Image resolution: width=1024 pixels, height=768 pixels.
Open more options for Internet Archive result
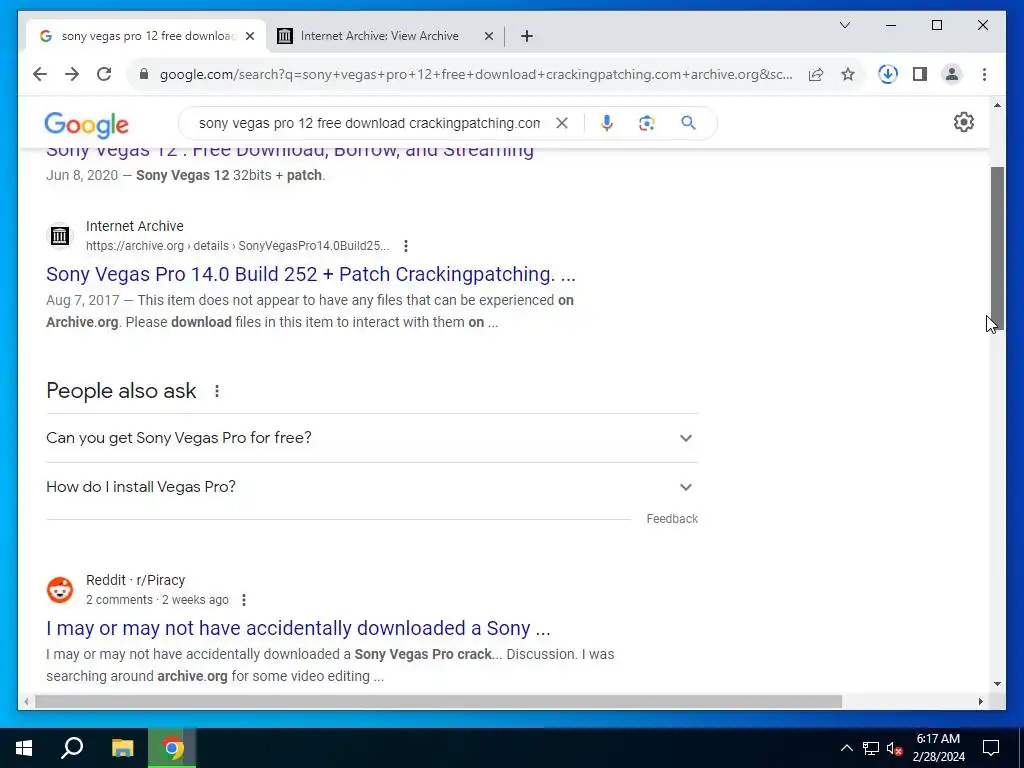[x=406, y=246]
